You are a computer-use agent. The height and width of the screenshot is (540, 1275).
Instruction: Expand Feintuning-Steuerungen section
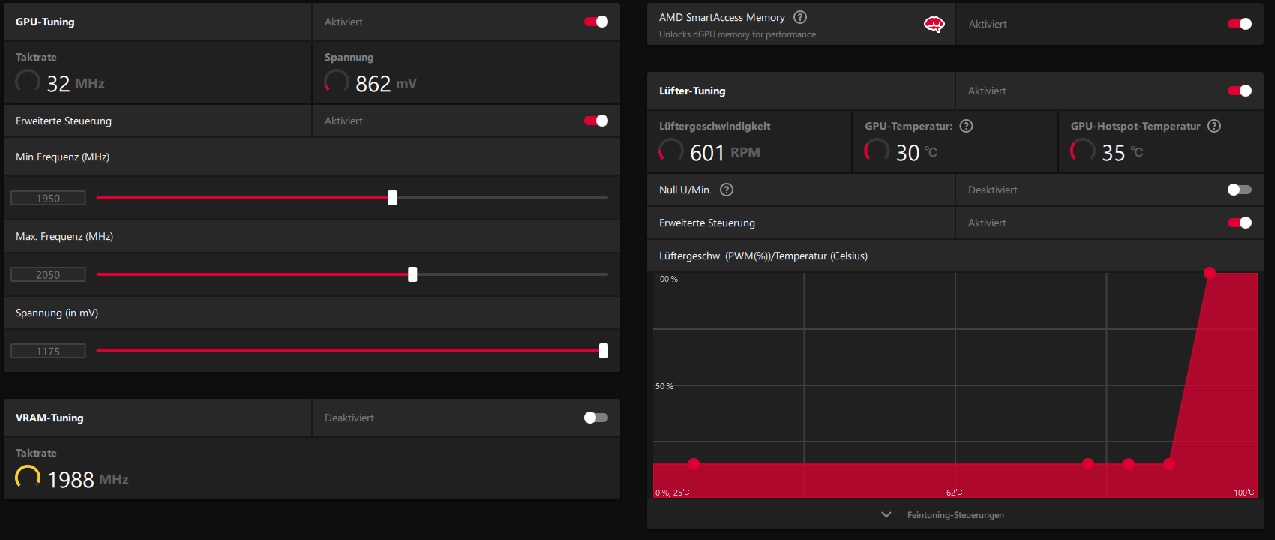click(943, 515)
